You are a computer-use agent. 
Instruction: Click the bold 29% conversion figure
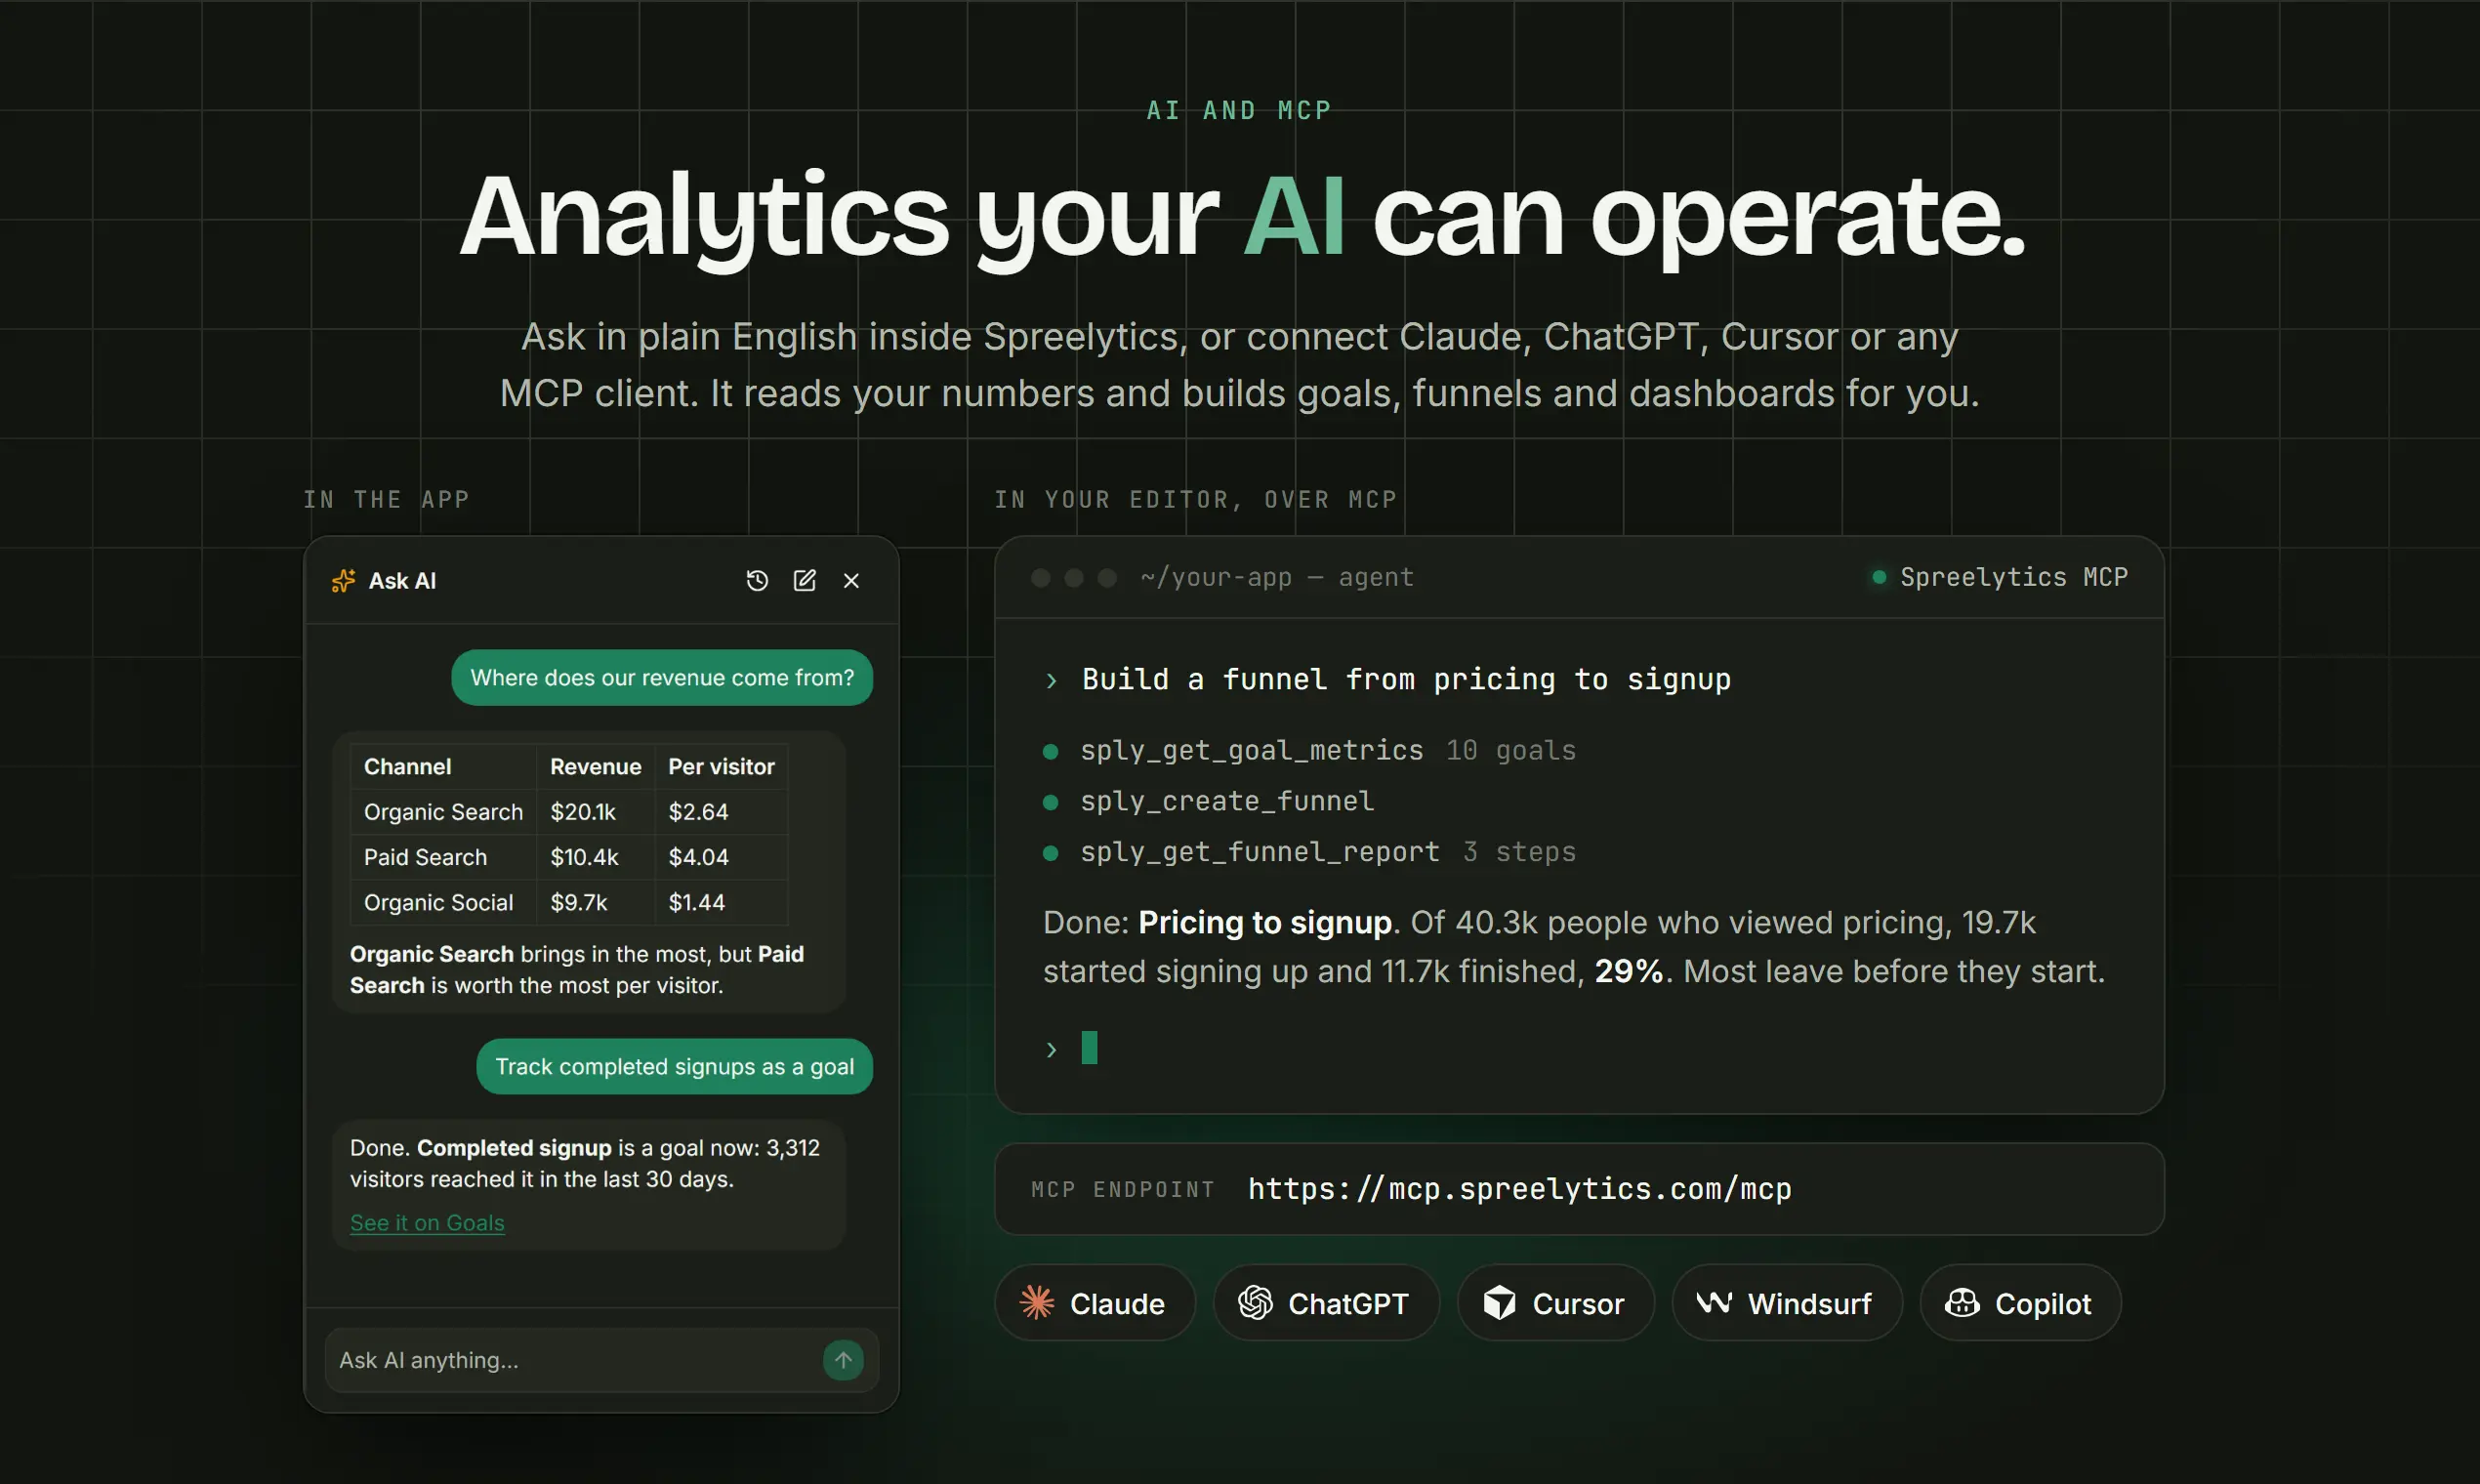pyautogui.click(x=1629, y=971)
